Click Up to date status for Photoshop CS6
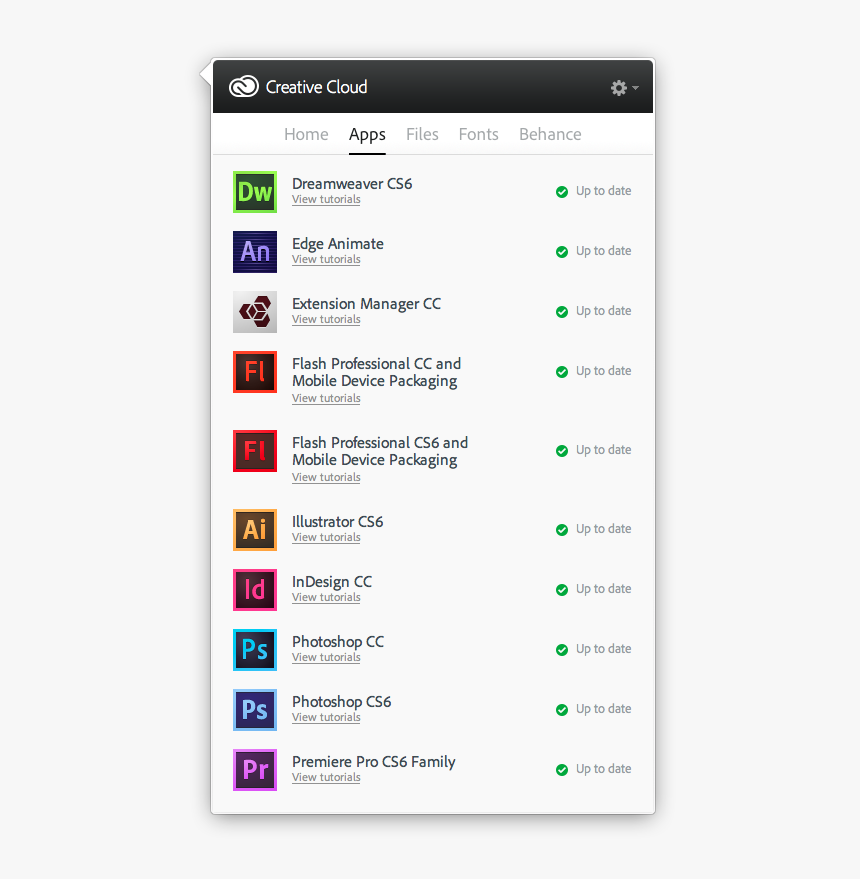 603,709
